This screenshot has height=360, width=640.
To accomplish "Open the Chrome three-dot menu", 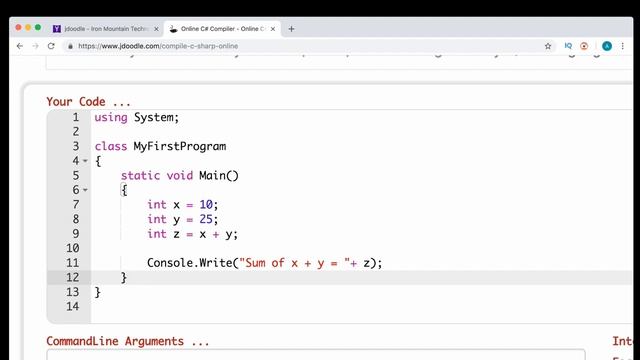I will (x=622, y=46).
